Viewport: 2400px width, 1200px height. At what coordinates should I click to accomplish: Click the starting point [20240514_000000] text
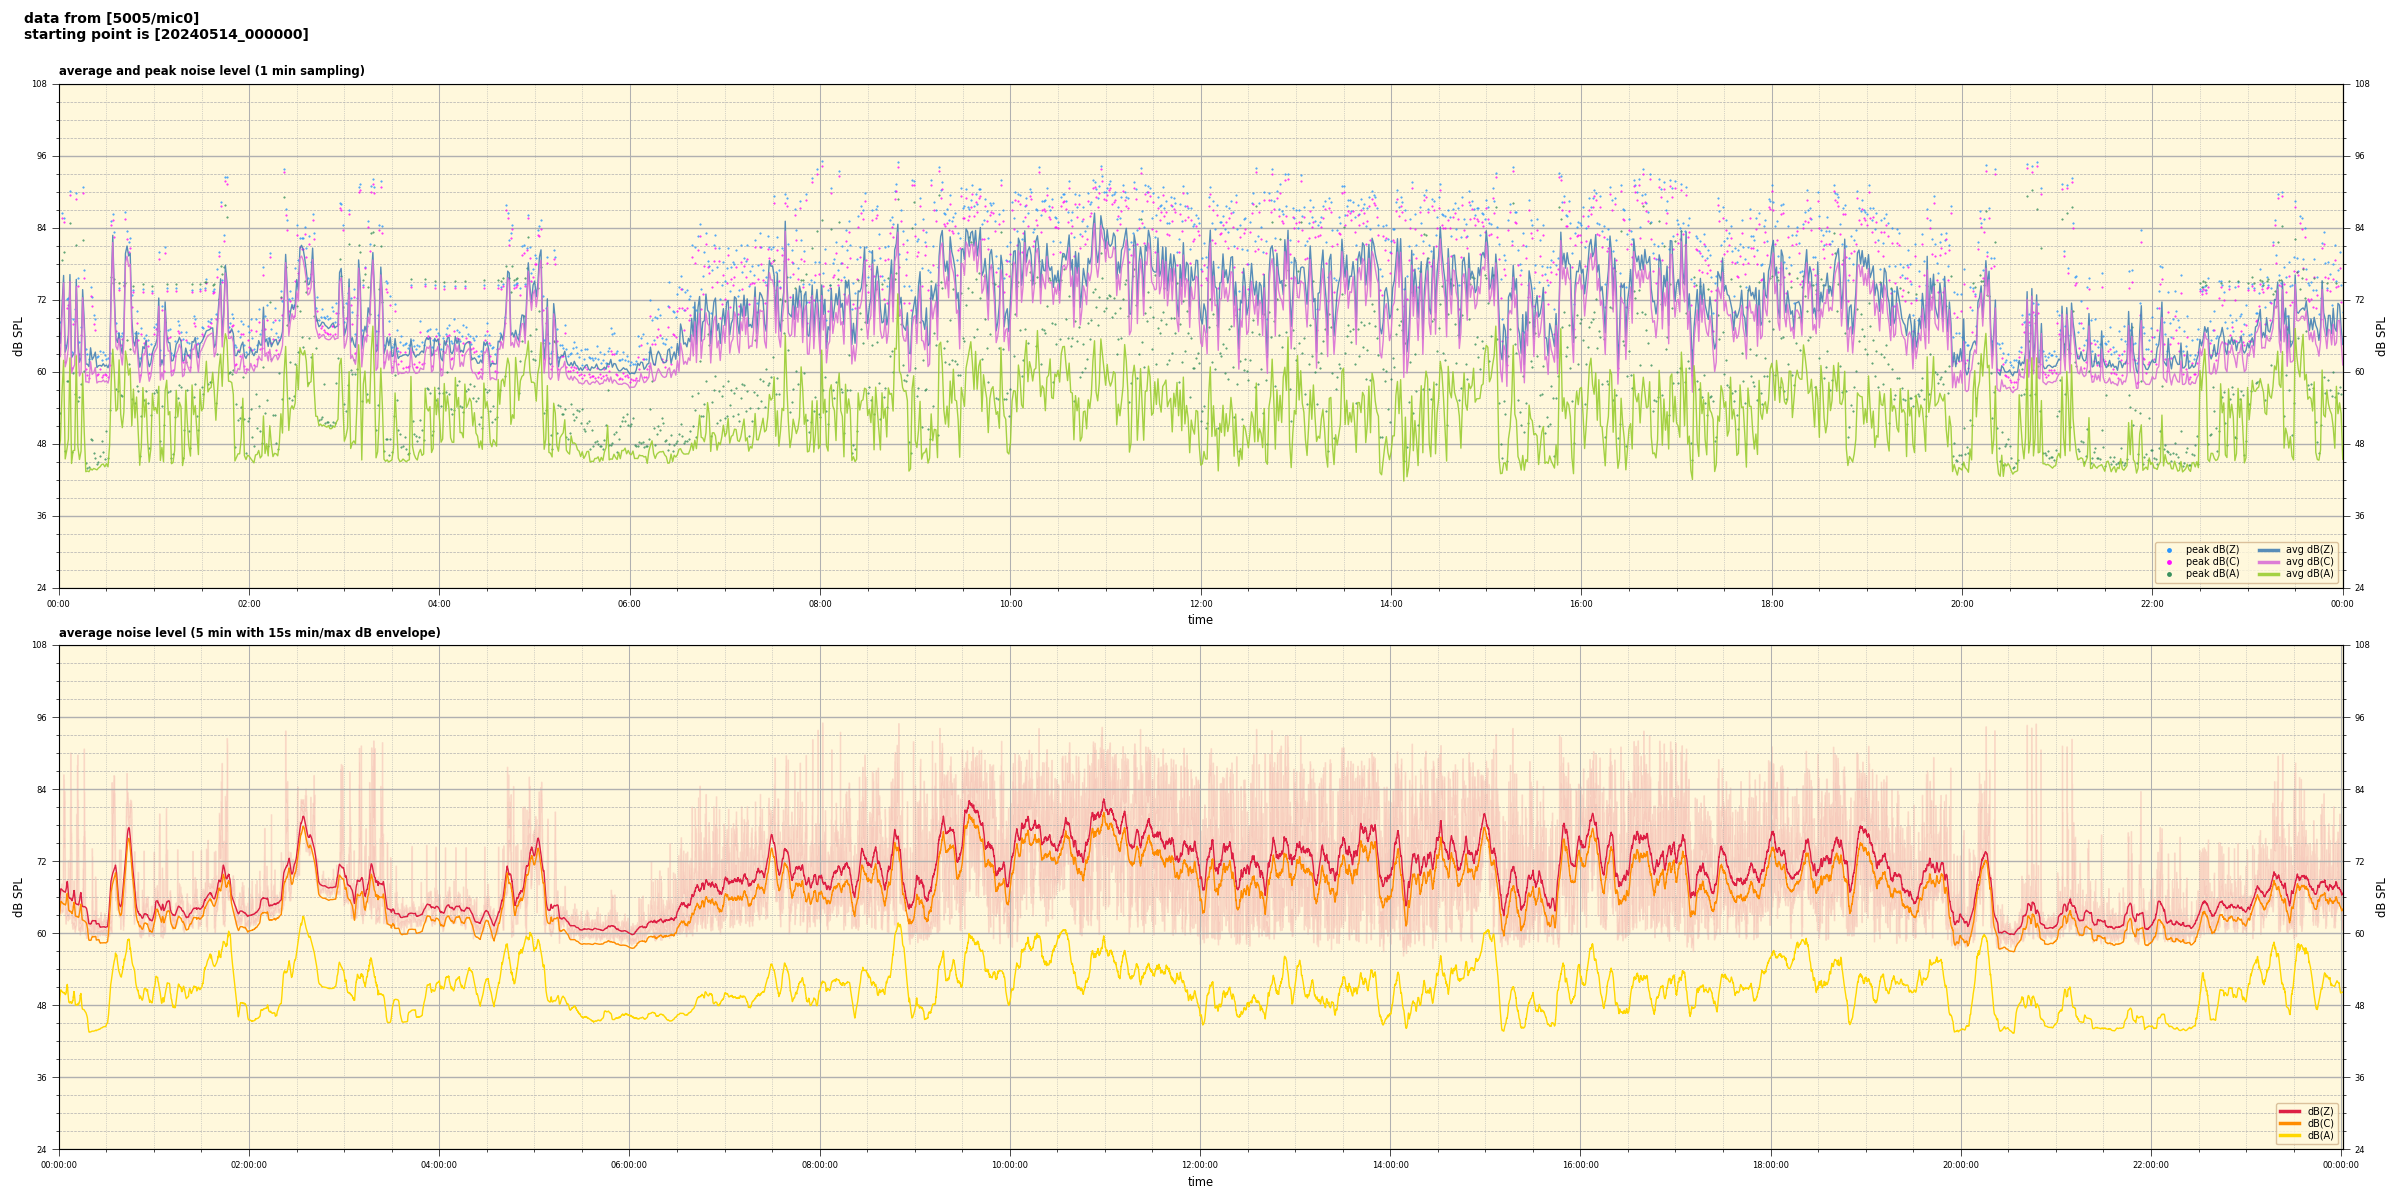coord(166,35)
